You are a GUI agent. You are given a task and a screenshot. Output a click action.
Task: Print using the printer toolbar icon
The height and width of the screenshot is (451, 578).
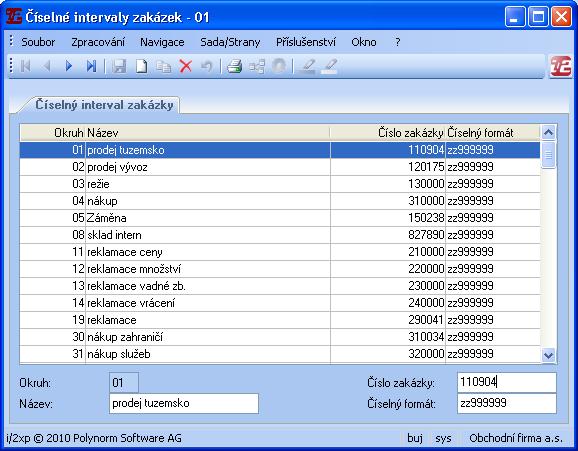(x=234, y=66)
